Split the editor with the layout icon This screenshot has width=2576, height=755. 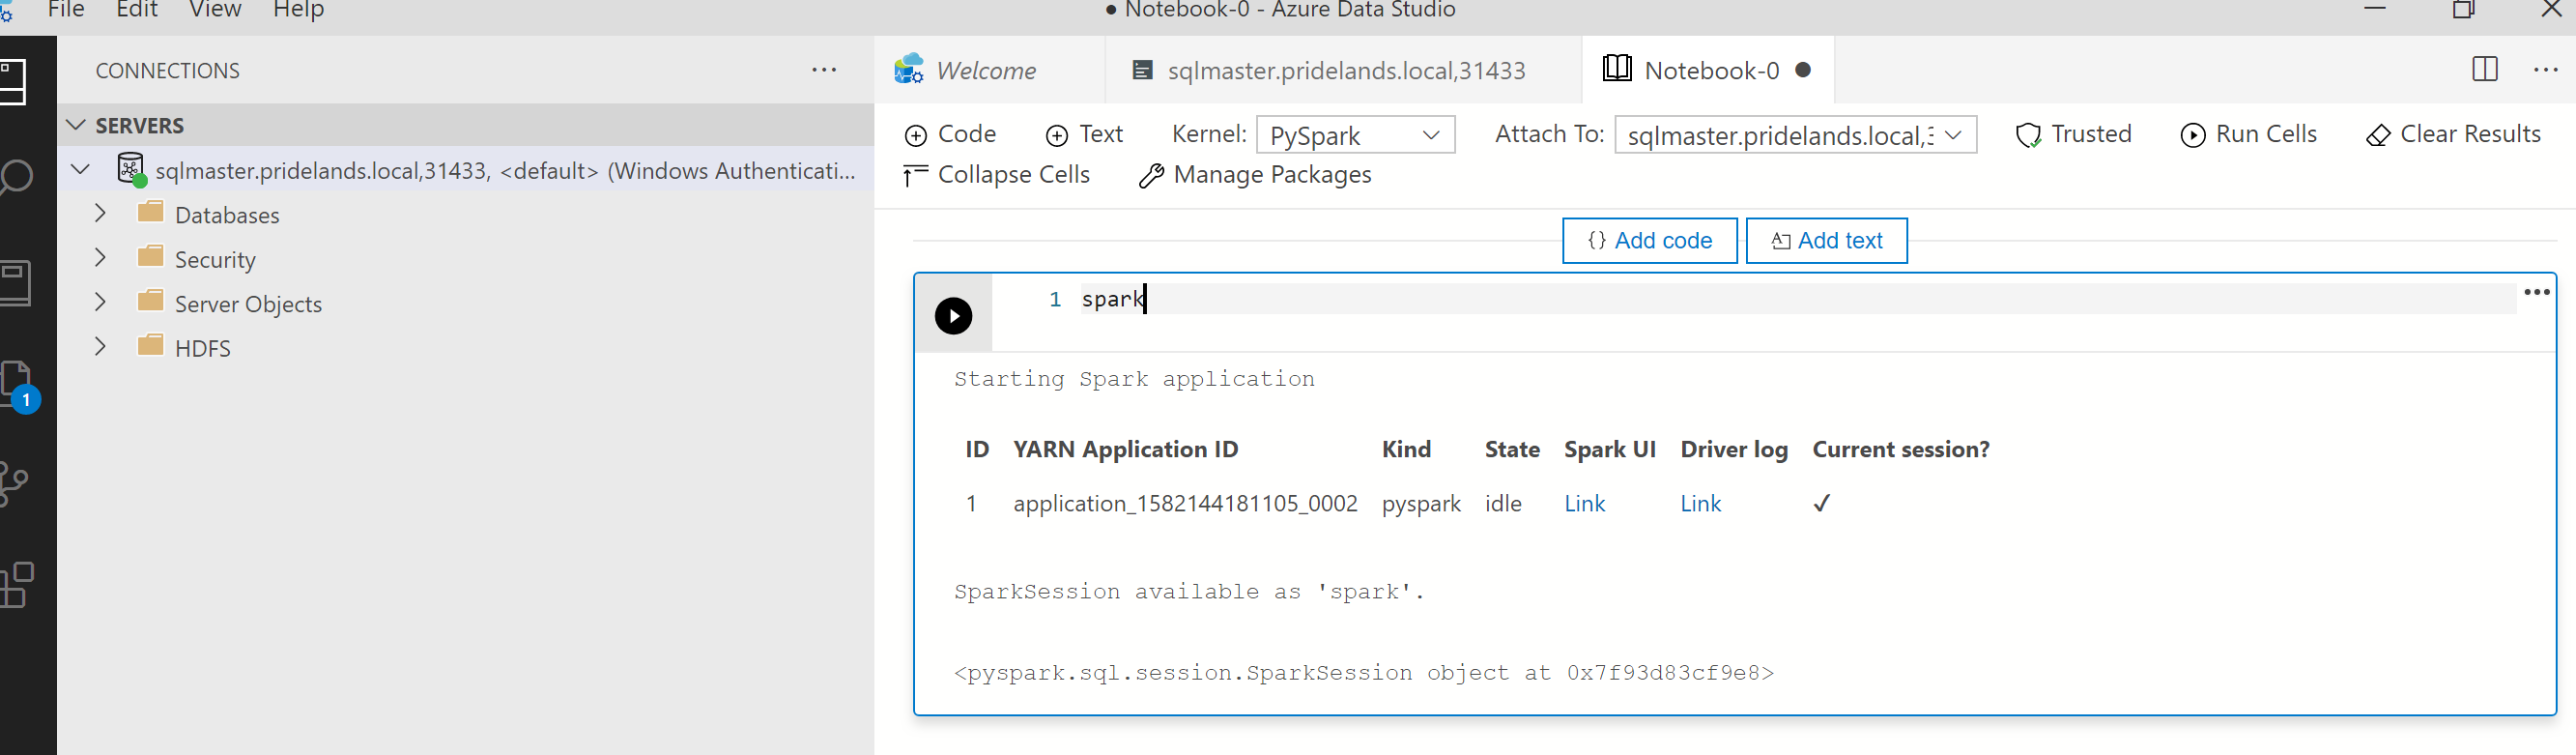coord(2484,70)
